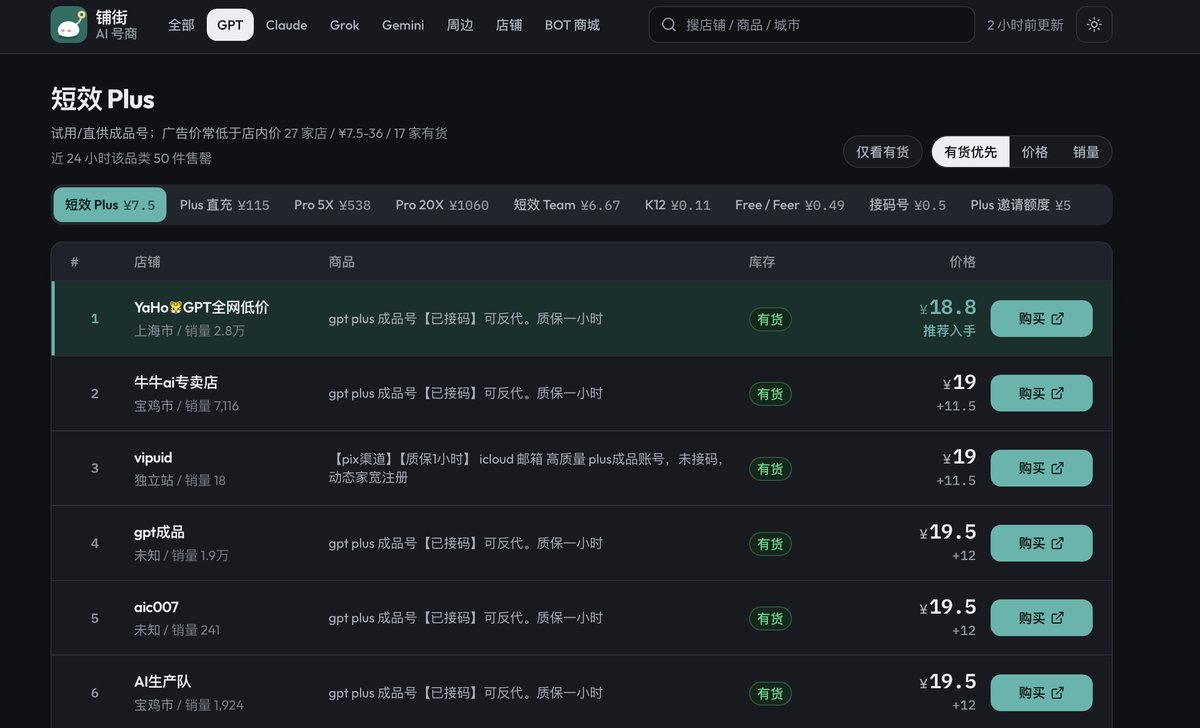Click the 价格 column header
This screenshot has height=728, width=1200.
[962, 262]
